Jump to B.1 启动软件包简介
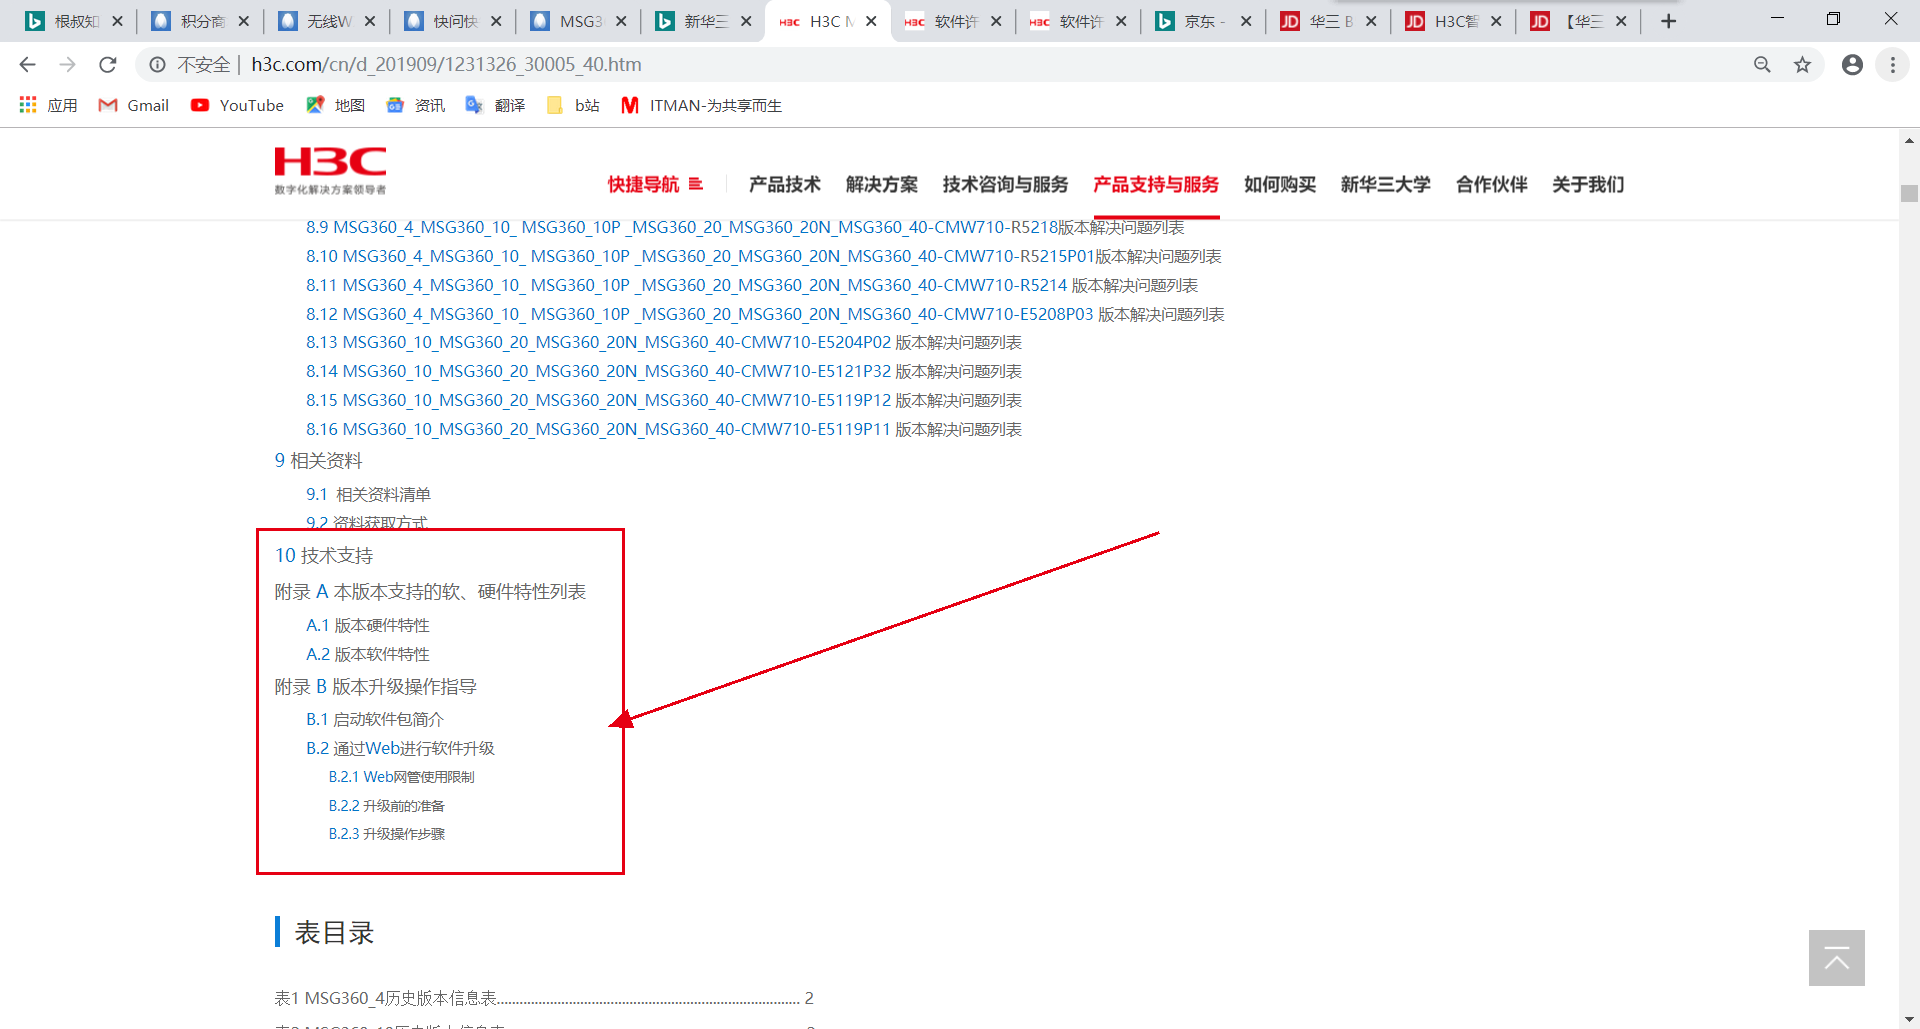 (375, 720)
